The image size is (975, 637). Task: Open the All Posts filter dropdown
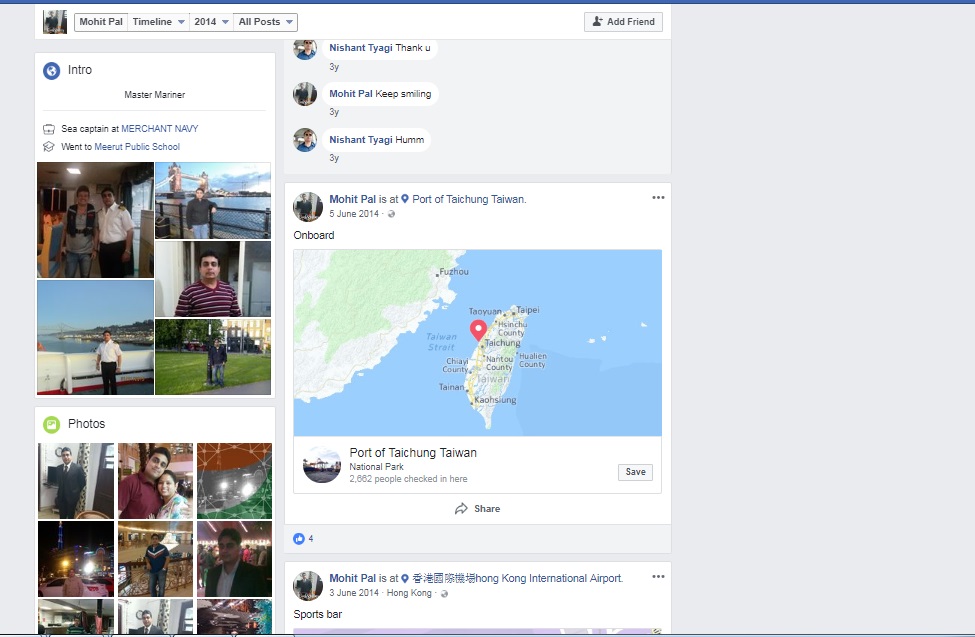(x=266, y=22)
